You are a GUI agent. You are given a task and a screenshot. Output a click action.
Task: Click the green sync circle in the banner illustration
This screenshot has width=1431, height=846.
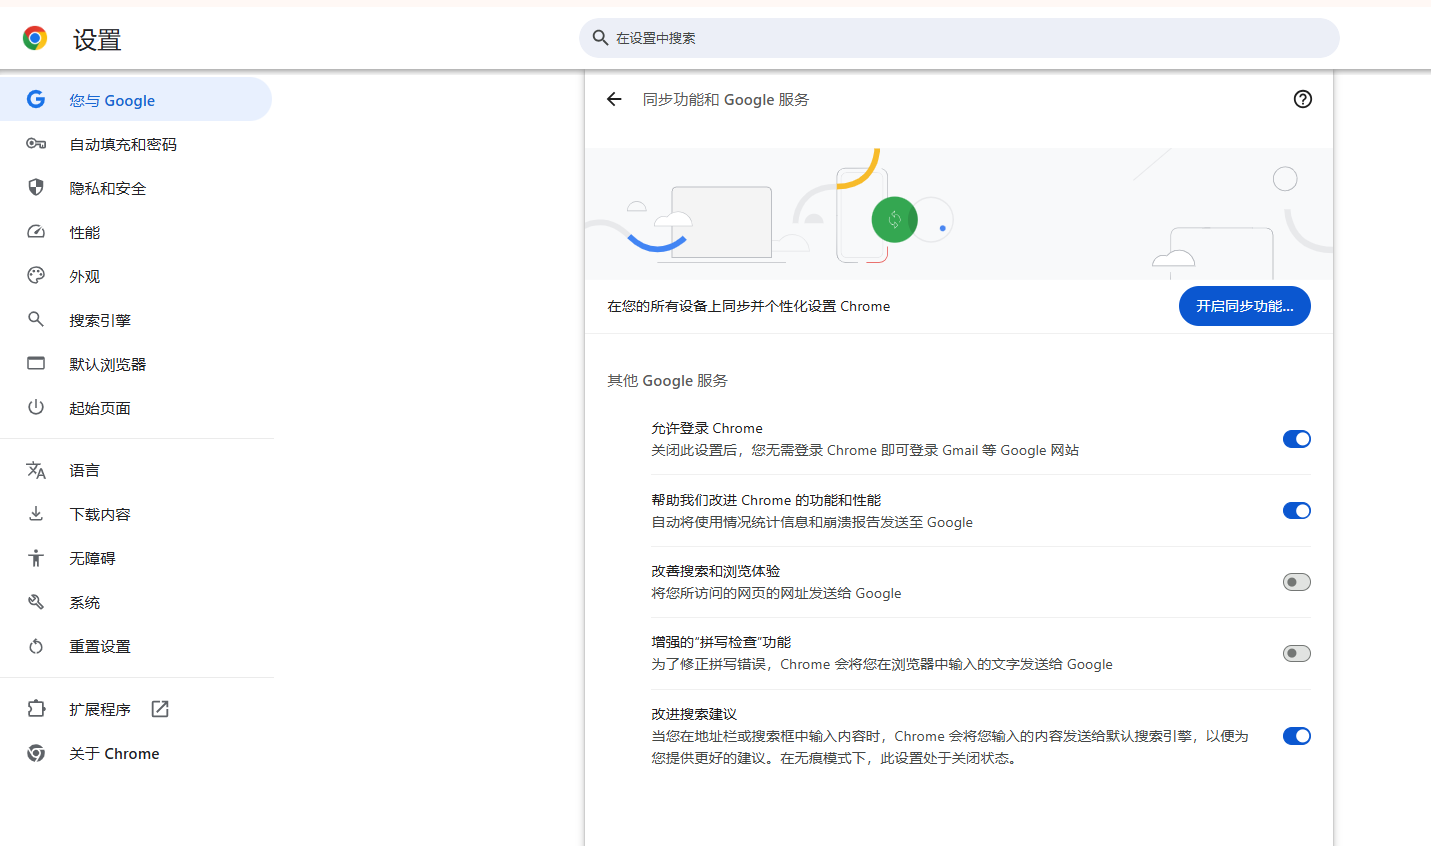(894, 219)
